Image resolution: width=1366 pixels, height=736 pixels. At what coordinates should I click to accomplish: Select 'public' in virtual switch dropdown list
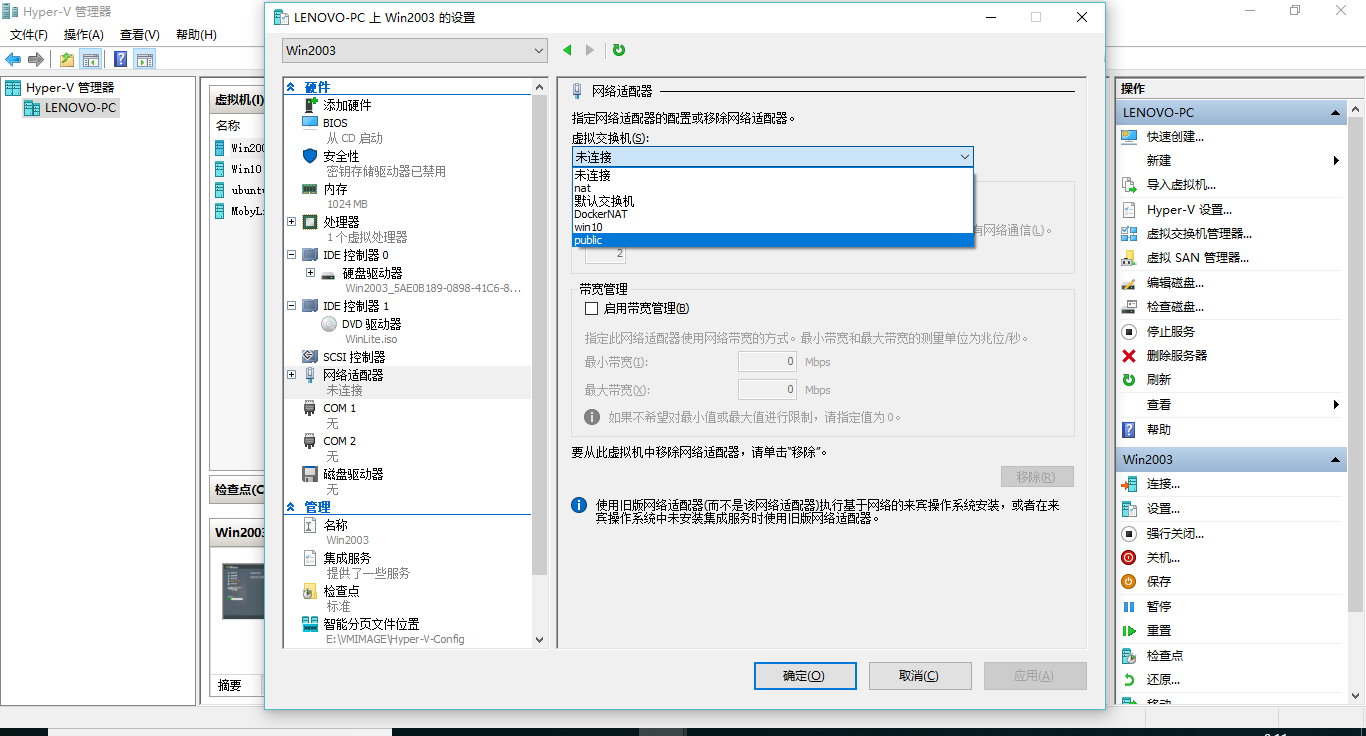coord(772,240)
